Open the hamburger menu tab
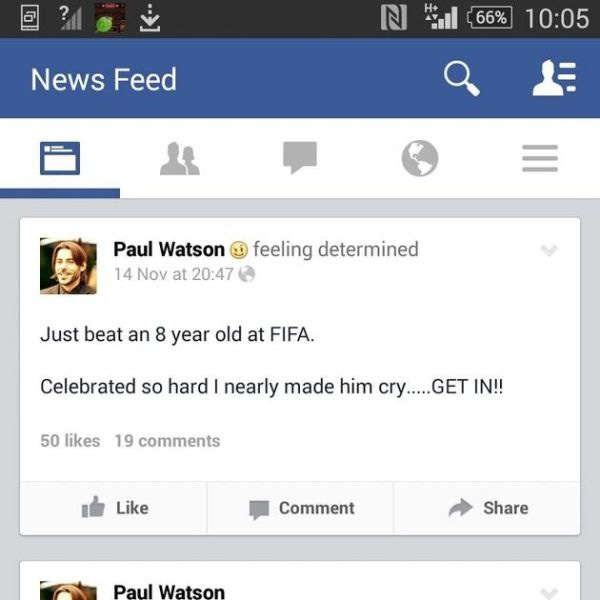This screenshot has width=600, height=600. click(540, 158)
